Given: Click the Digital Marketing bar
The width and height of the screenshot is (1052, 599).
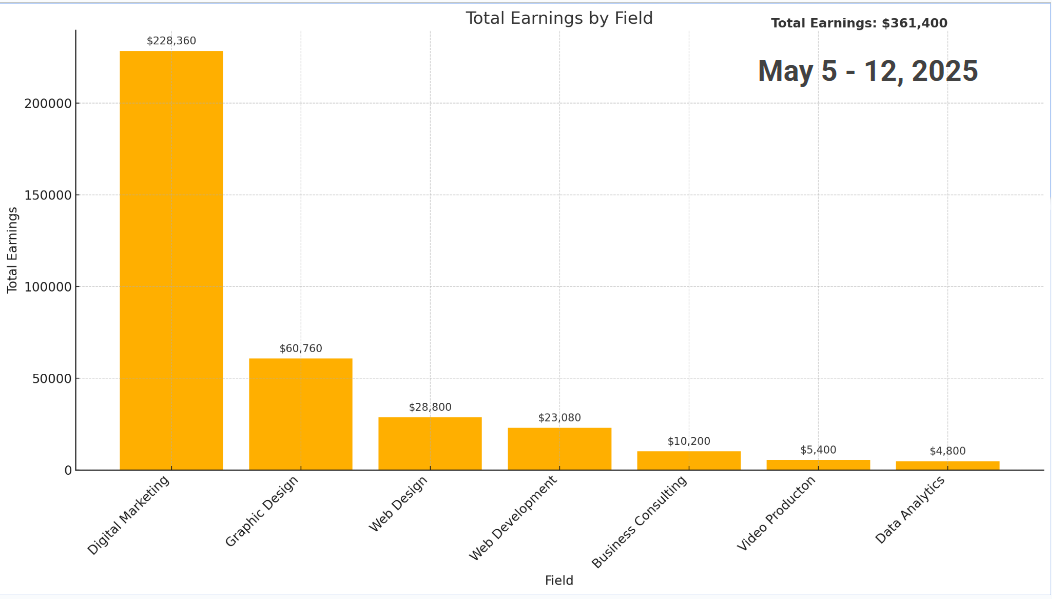Looking at the screenshot, I should (172, 260).
